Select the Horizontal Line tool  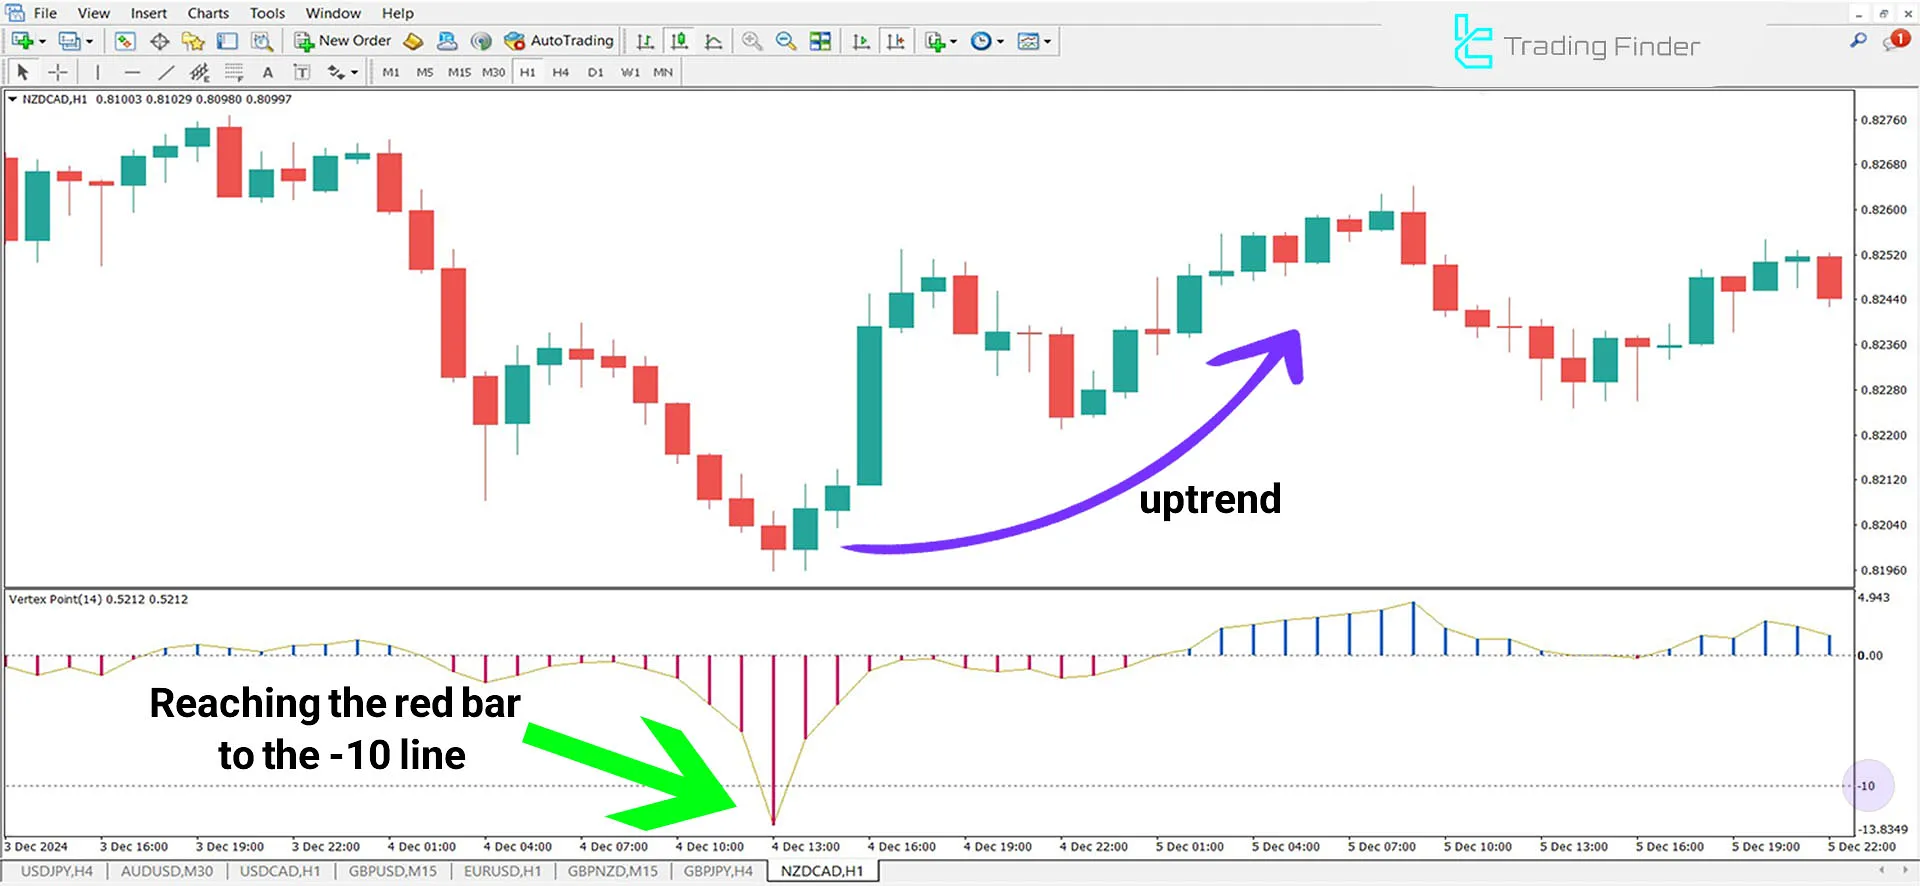pos(132,72)
